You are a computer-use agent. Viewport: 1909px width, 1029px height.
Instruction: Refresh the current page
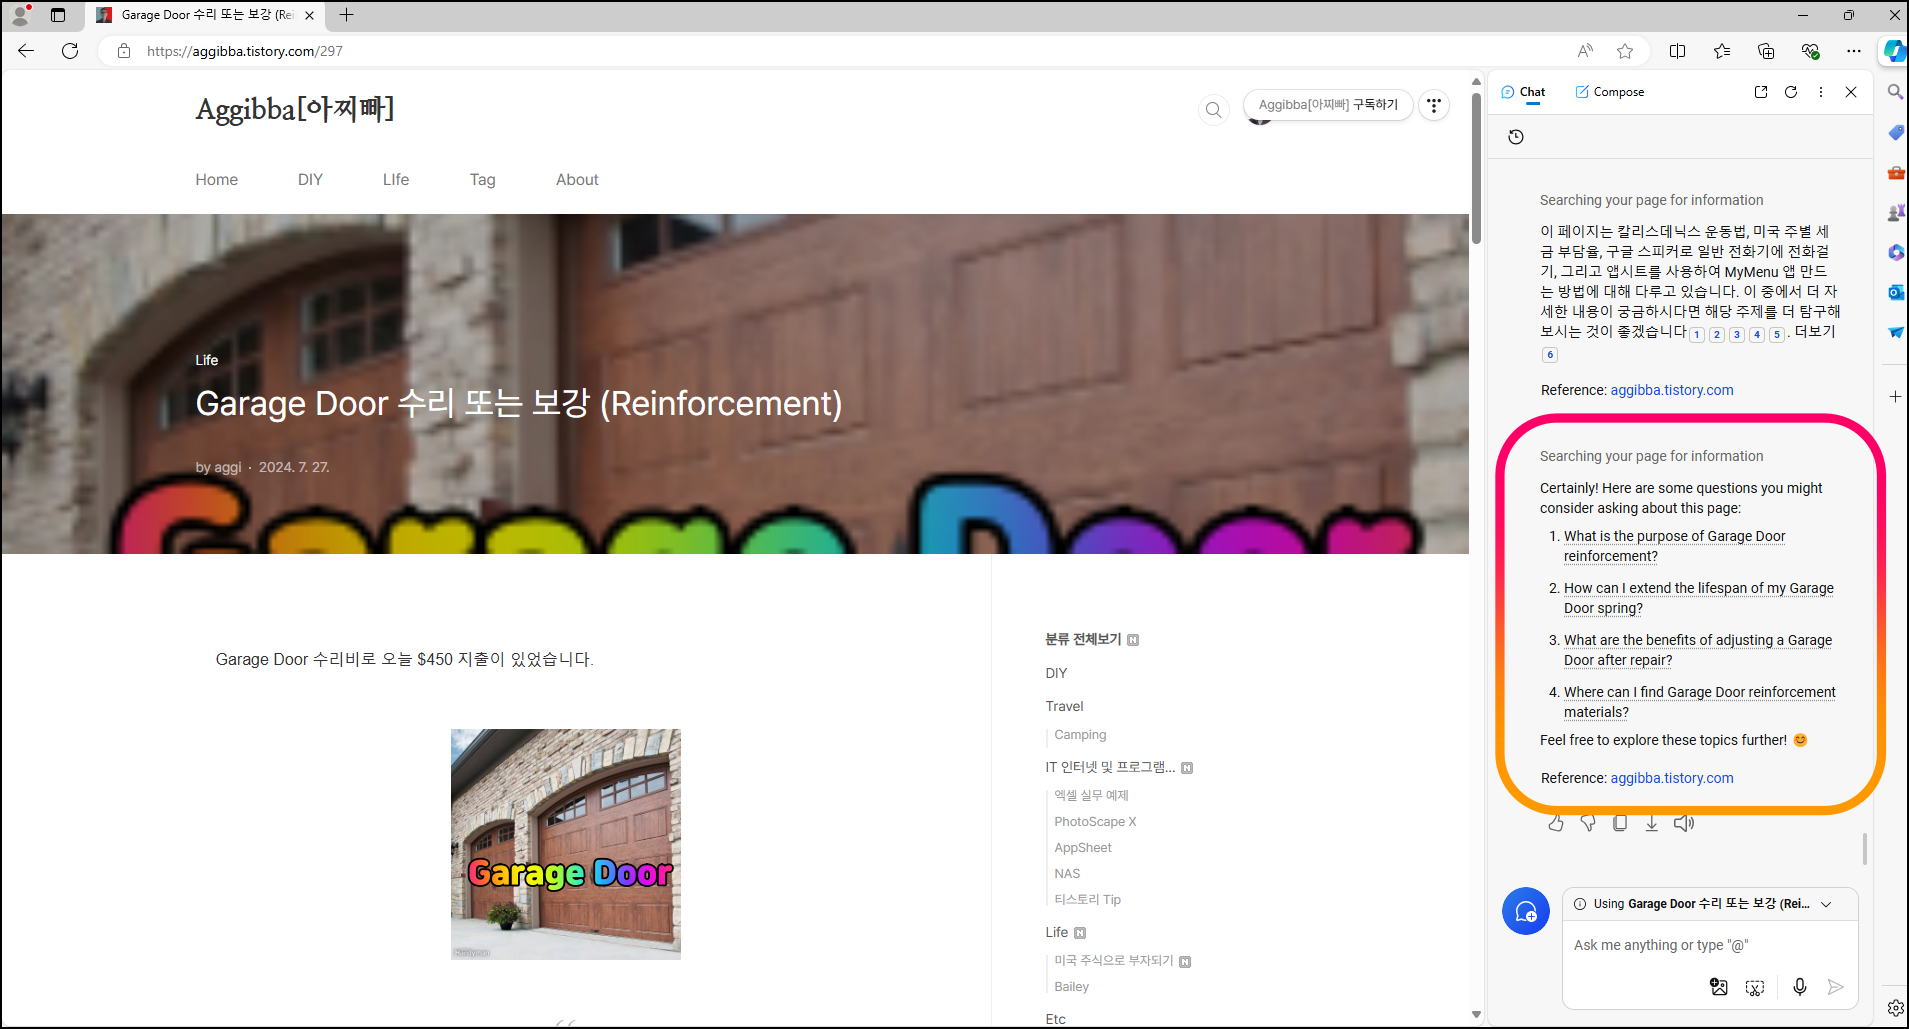coord(70,51)
